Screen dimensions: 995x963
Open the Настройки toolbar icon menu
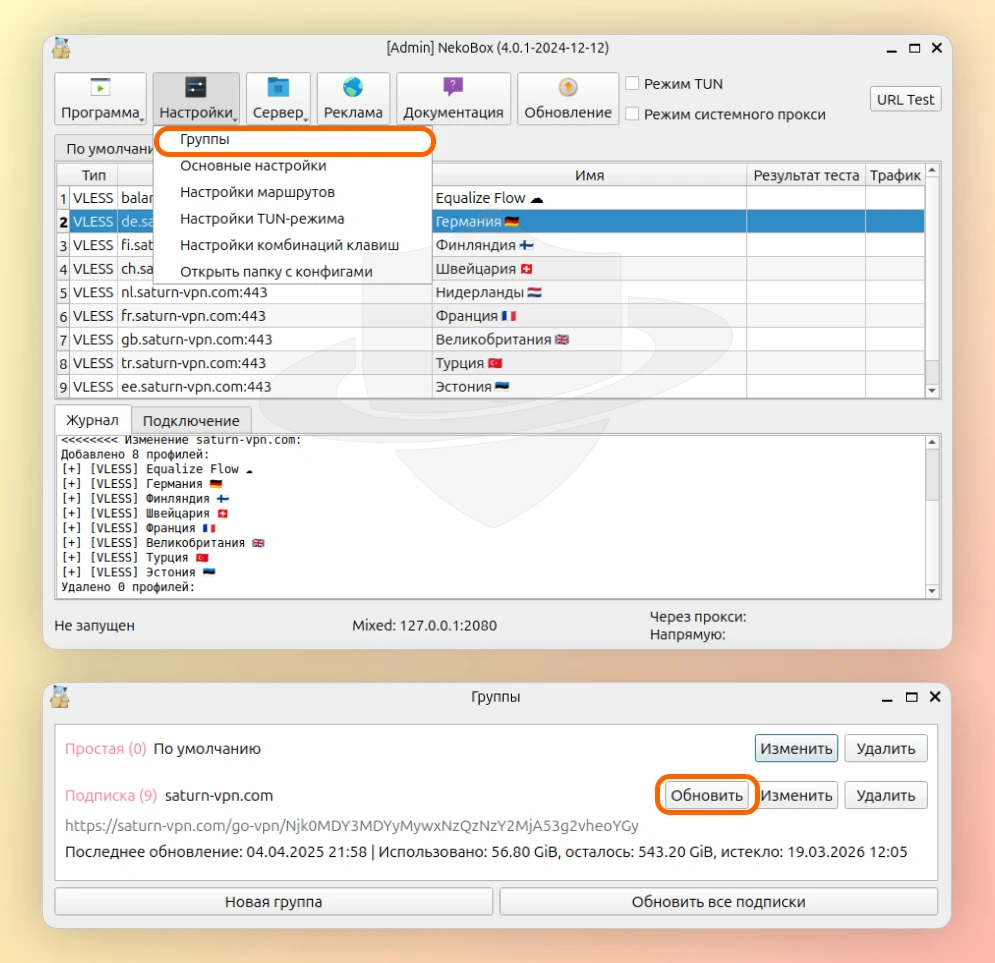pyautogui.click(x=196, y=88)
